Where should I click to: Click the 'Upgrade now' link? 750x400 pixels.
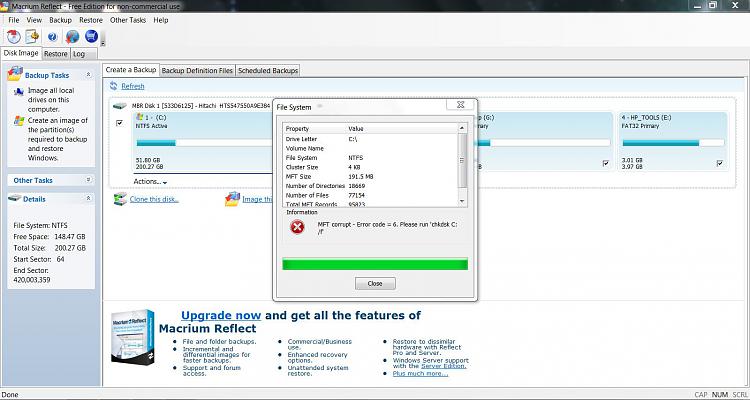click(221, 315)
